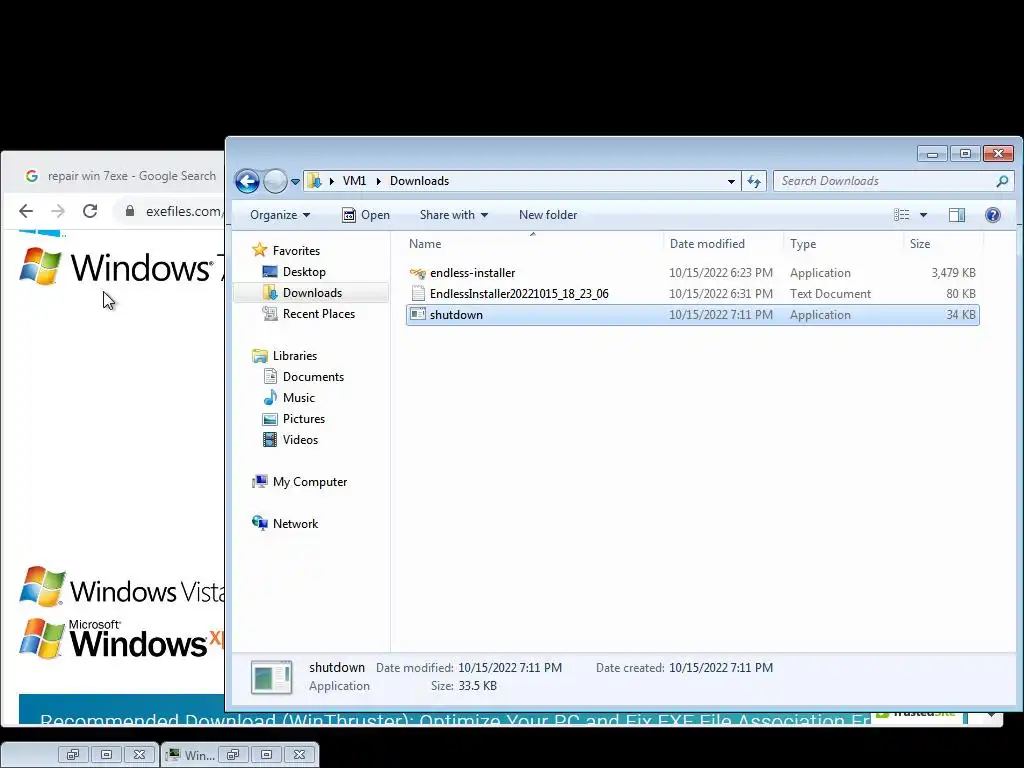
Task: Open the Music library
Action: click(298, 398)
